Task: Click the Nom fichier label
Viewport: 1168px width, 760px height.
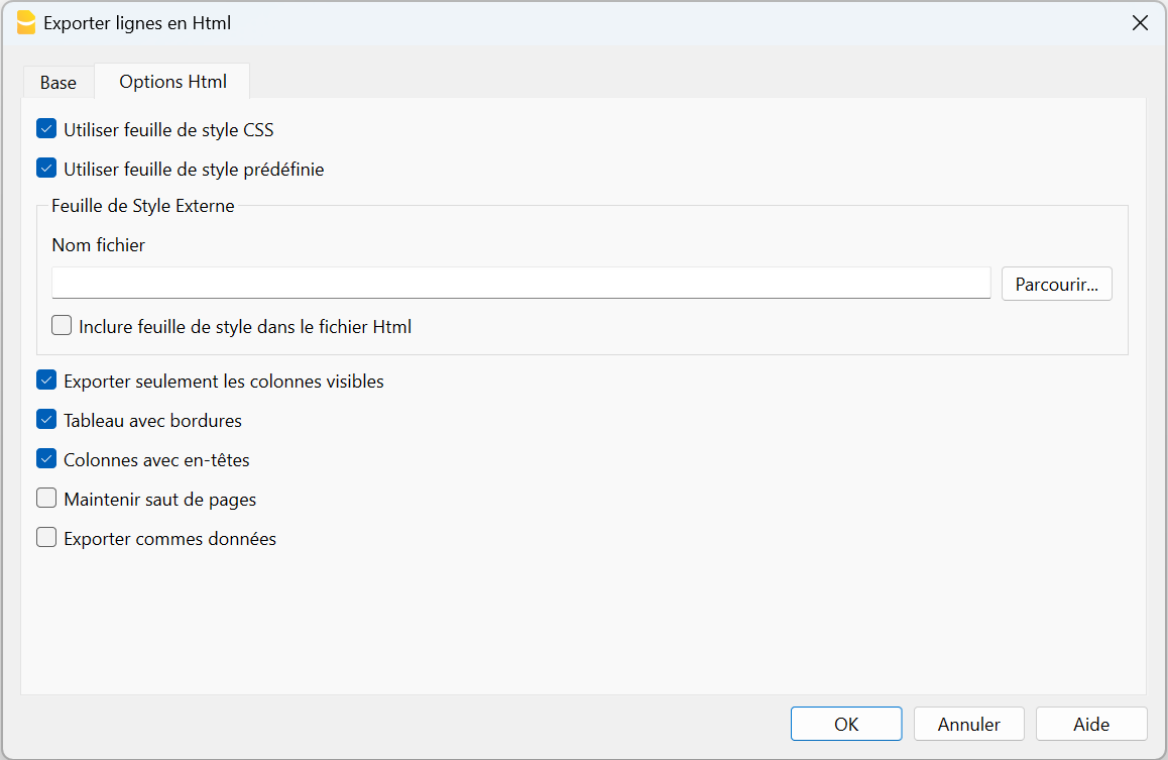Action: coord(98,245)
